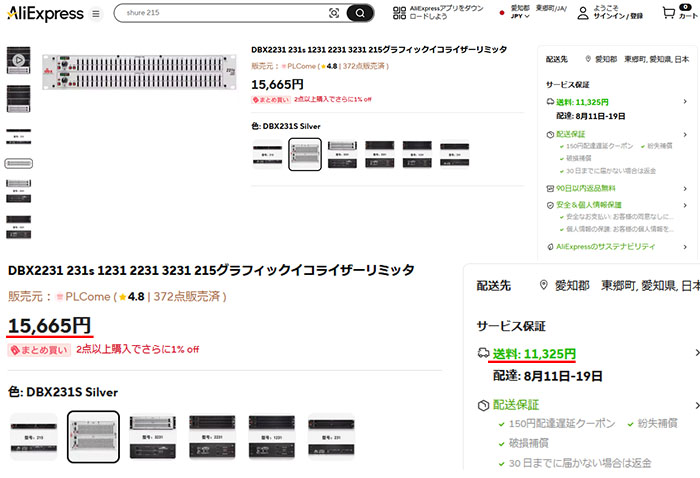
Task: Select enlarged 型号: 231 swatch
Action: point(331,437)
